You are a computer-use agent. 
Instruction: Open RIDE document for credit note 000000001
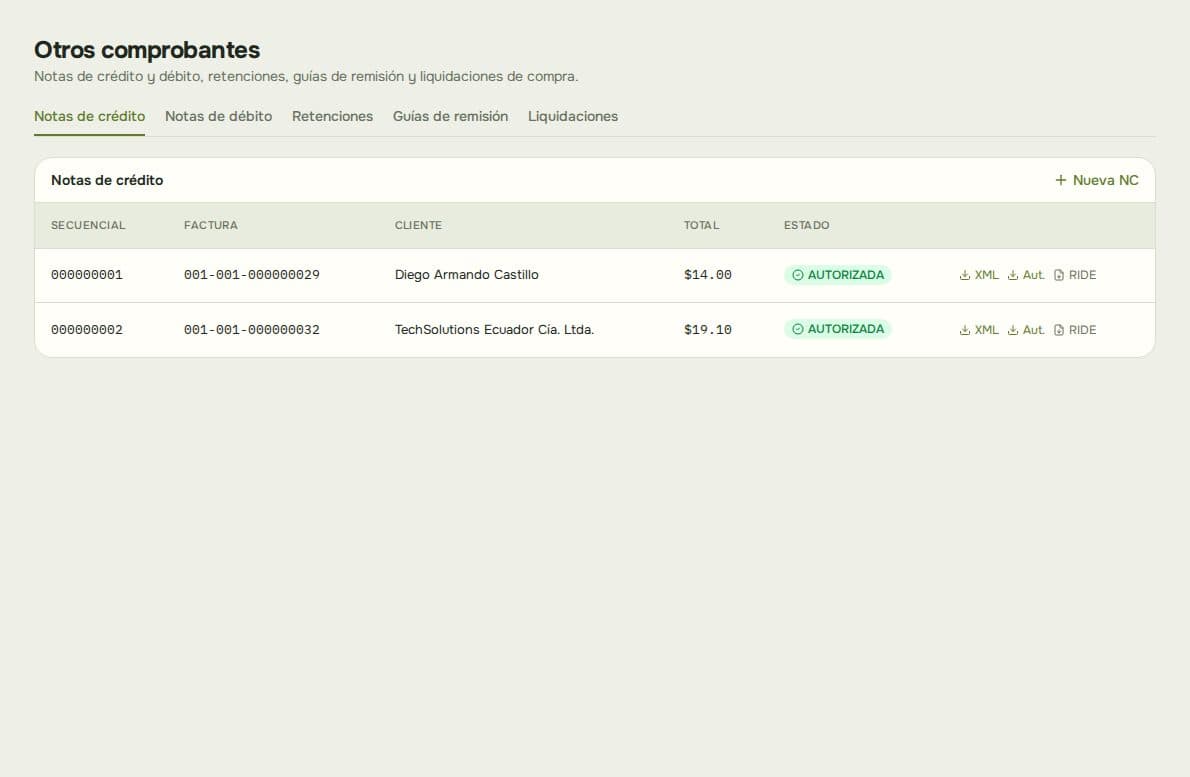[x=1075, y=275]
